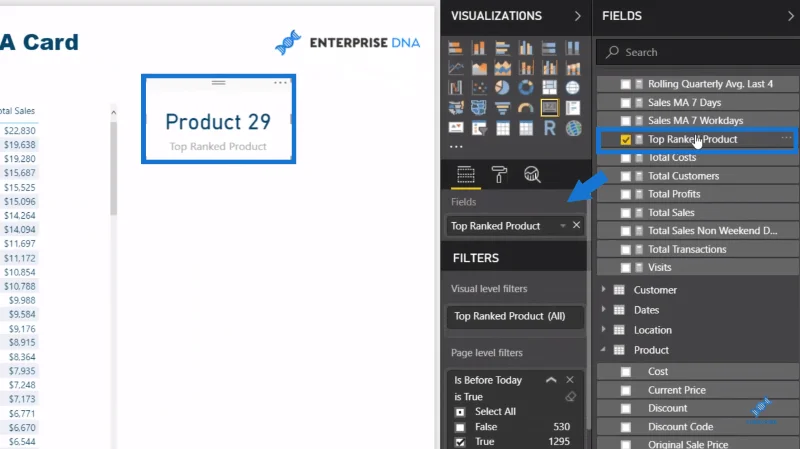Select the ArcGIS Maps visualization
The width and height of the screenshot is (800, 449).
coord(572,128)
